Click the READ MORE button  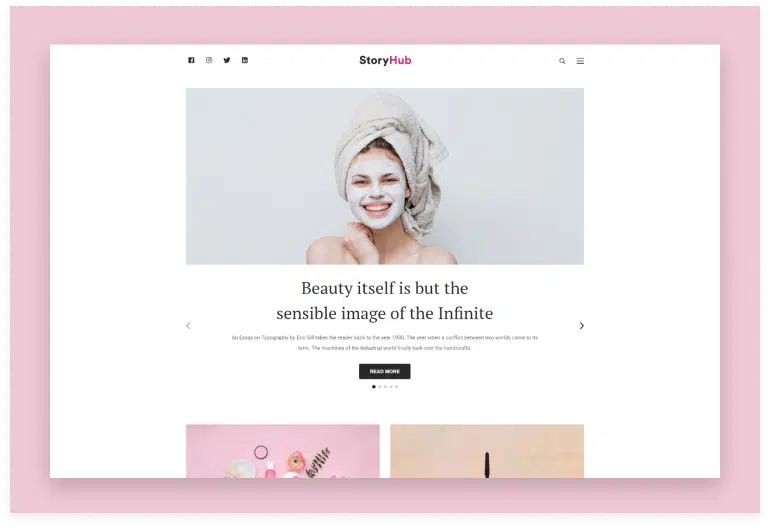tap(385, 371)
